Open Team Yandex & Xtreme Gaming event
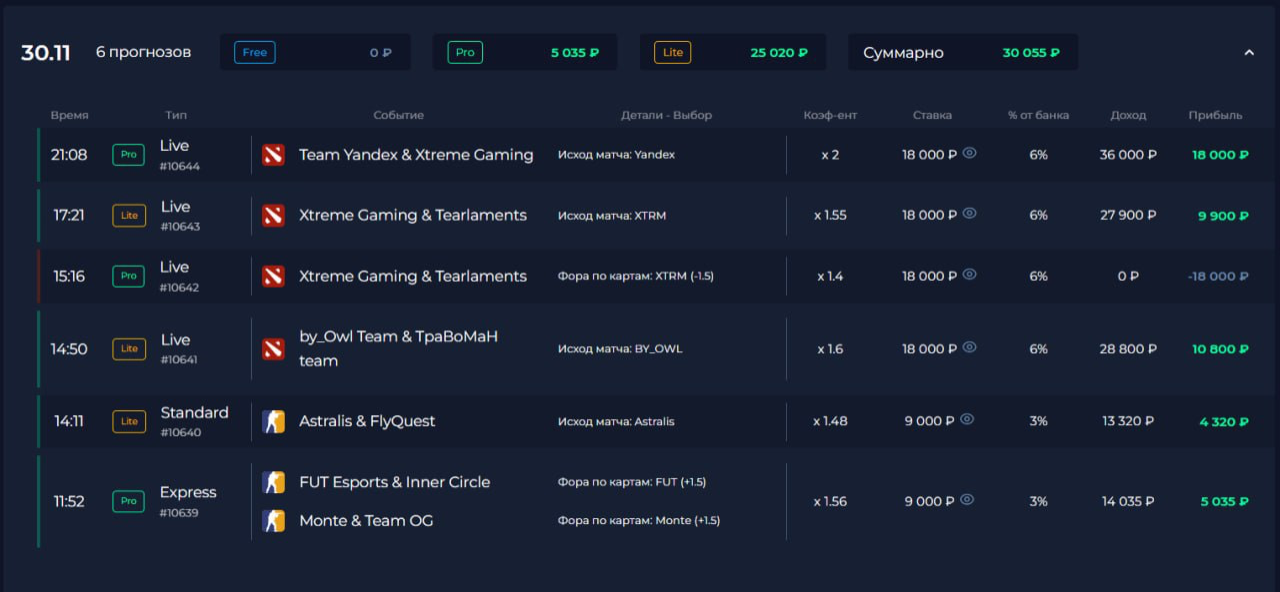 pos(416,155)
